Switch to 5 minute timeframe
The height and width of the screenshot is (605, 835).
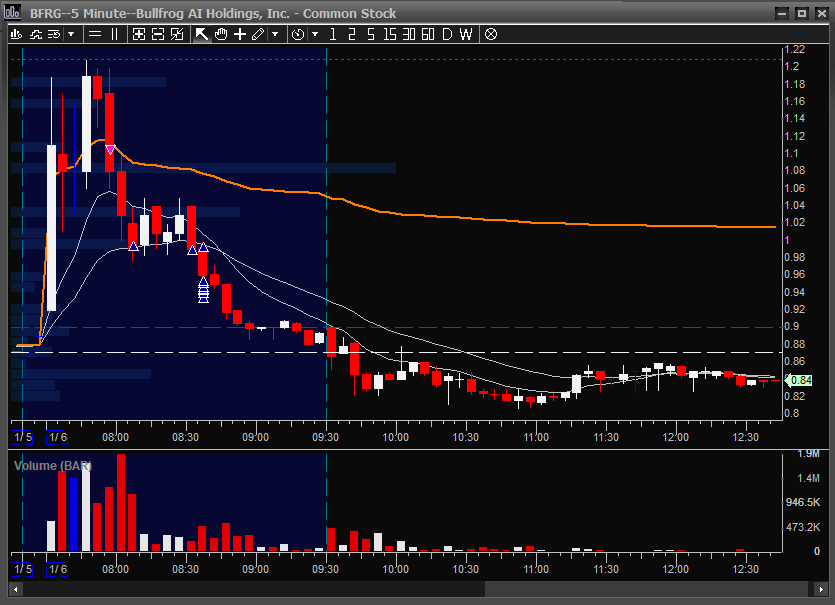click(x=371, y=35)
